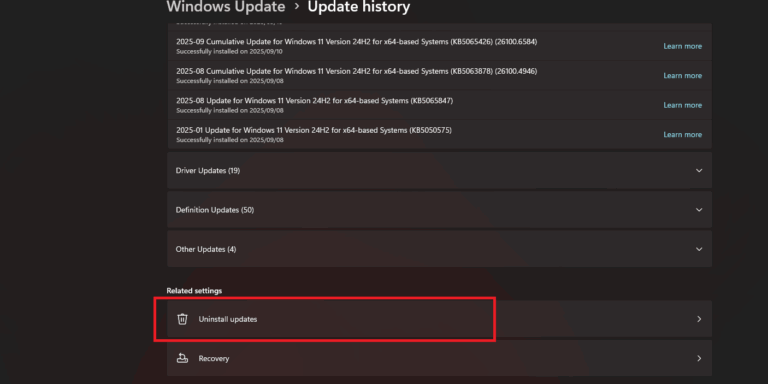
Task: Select the Uninstall updates label
Action: click(x=228, y=319)
